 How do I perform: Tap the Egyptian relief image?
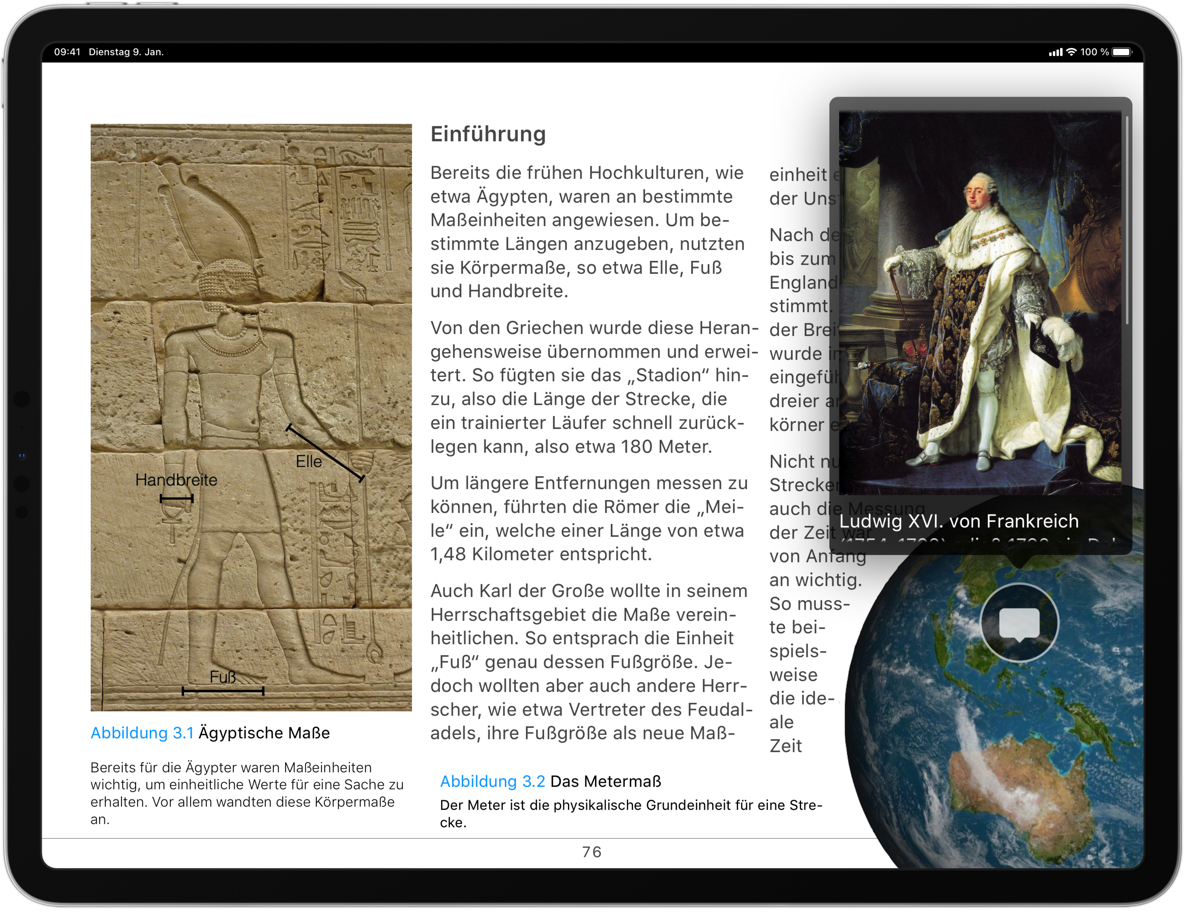[251, 417]
